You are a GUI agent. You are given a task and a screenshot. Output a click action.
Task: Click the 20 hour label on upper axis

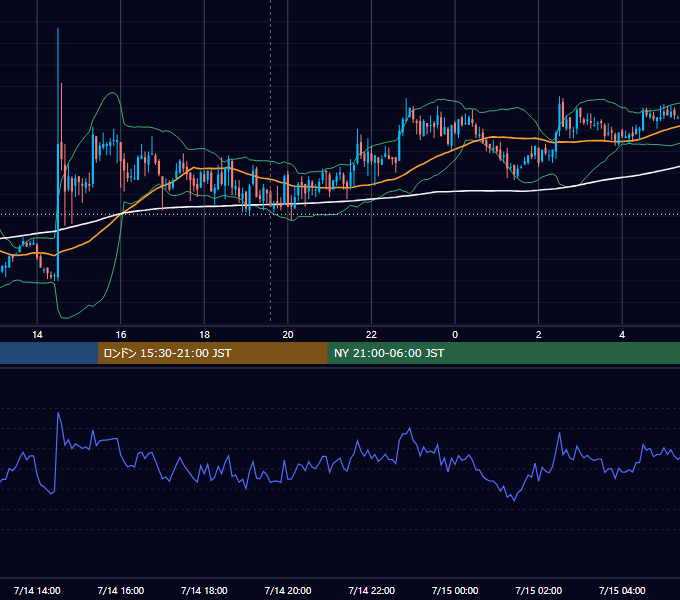(288, 335)
